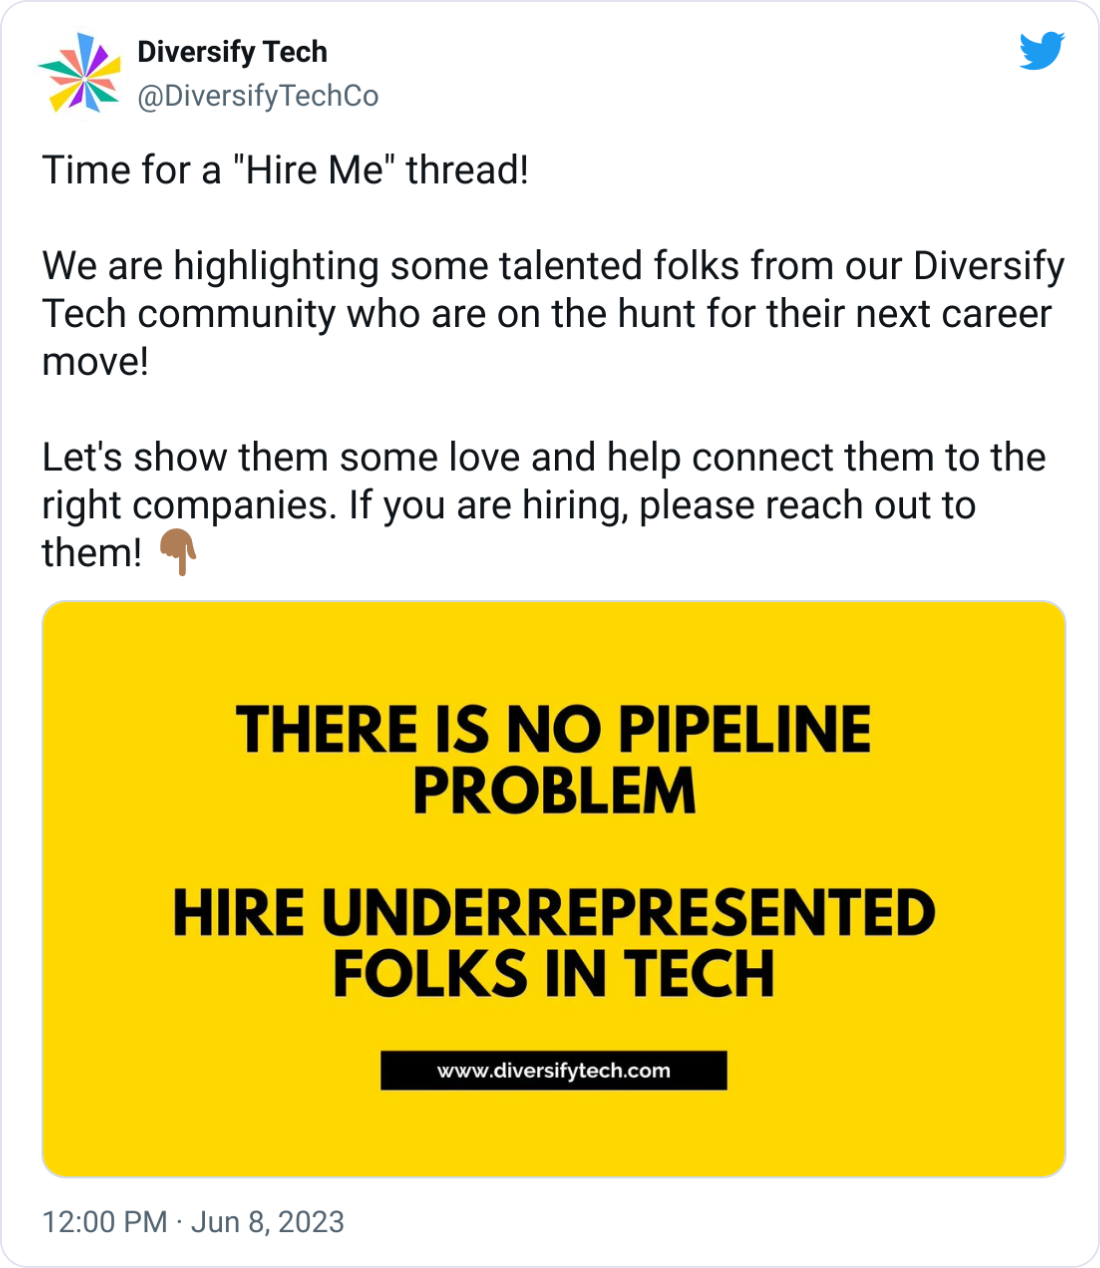Select the 'Hire Me' thread text
1100x1268 pixels.
pos(285,169)
